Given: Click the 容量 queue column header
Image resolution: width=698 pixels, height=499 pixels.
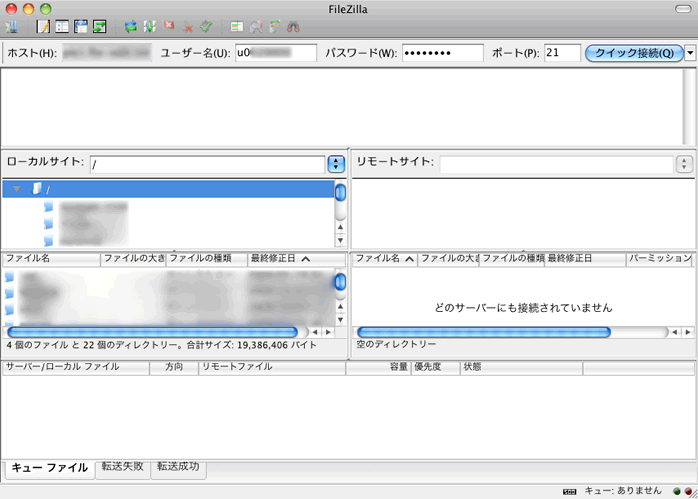Looking at the screenshot, I should [378, 367].
